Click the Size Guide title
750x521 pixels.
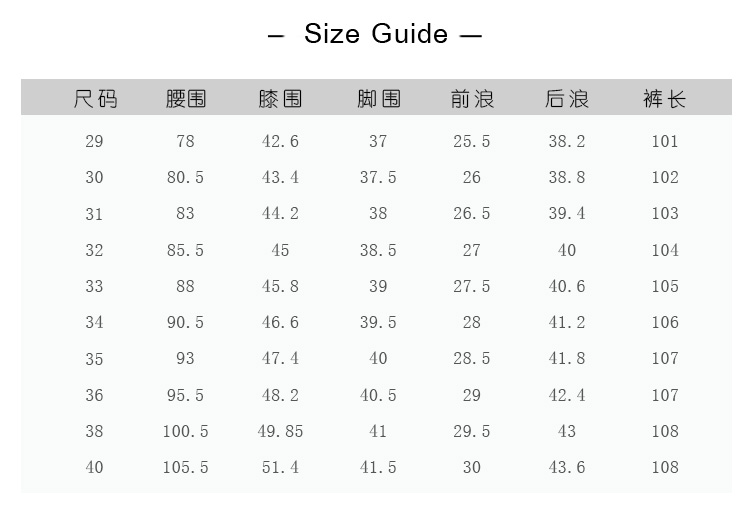click(375, 34)
